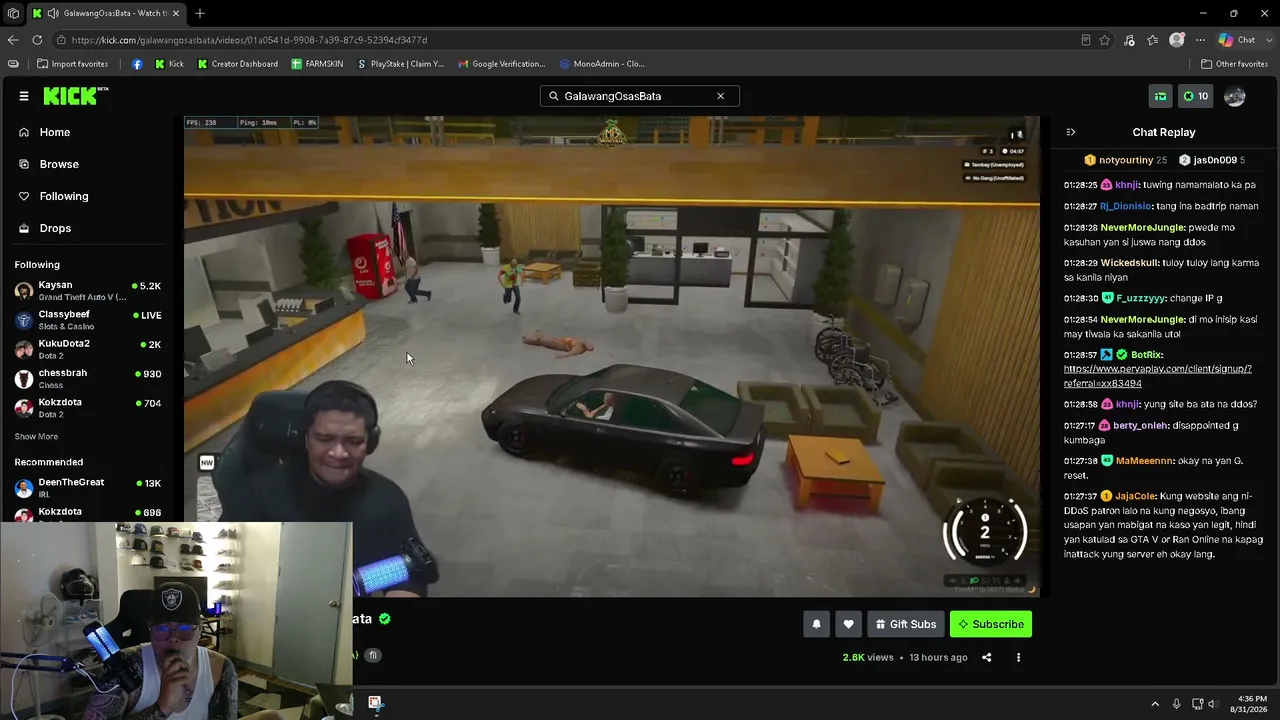Open the browser profile avatar
The width and height of the screenshot is (1280, 720).
[1177, 40]
